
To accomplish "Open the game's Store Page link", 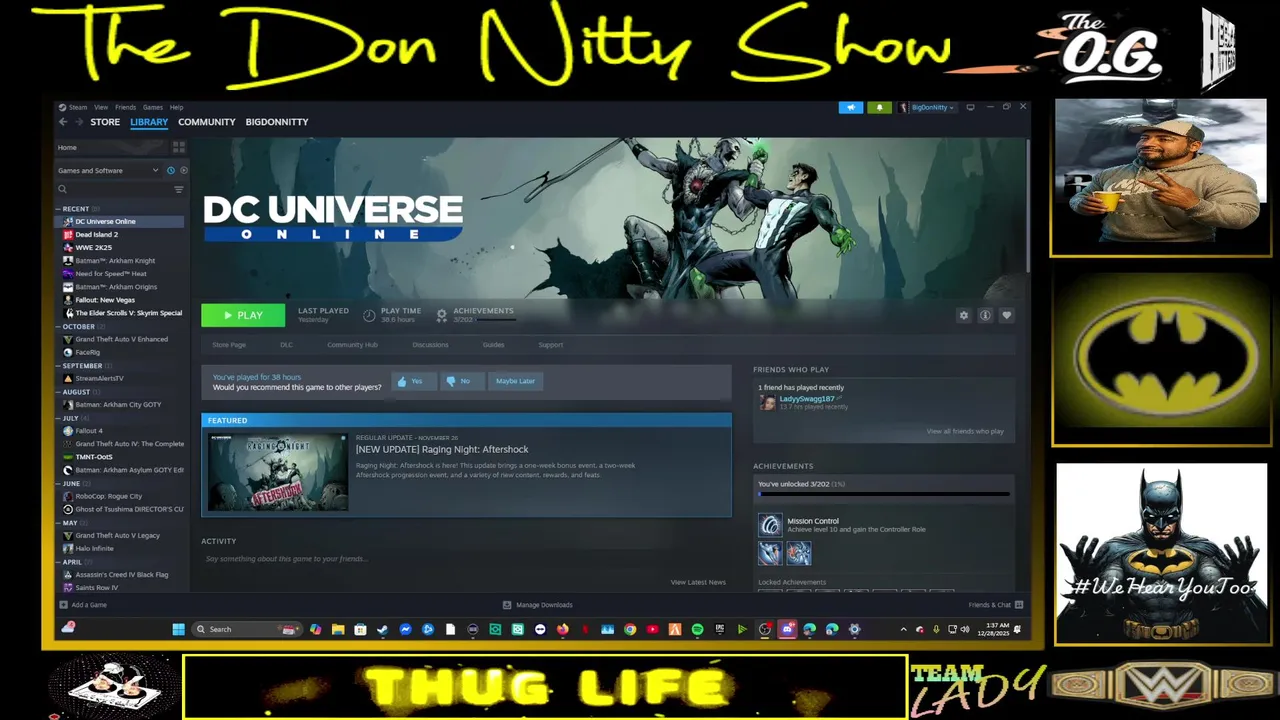I will coord(229,345).
